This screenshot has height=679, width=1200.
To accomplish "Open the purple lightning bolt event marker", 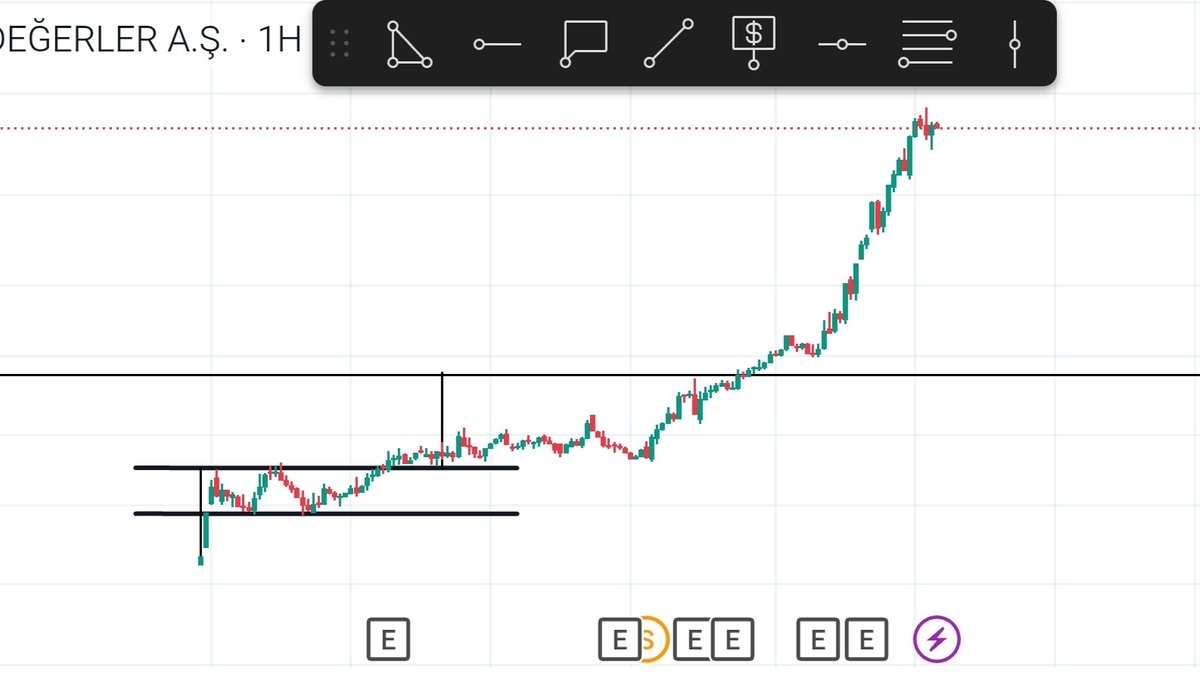I will tap(937, 638).
